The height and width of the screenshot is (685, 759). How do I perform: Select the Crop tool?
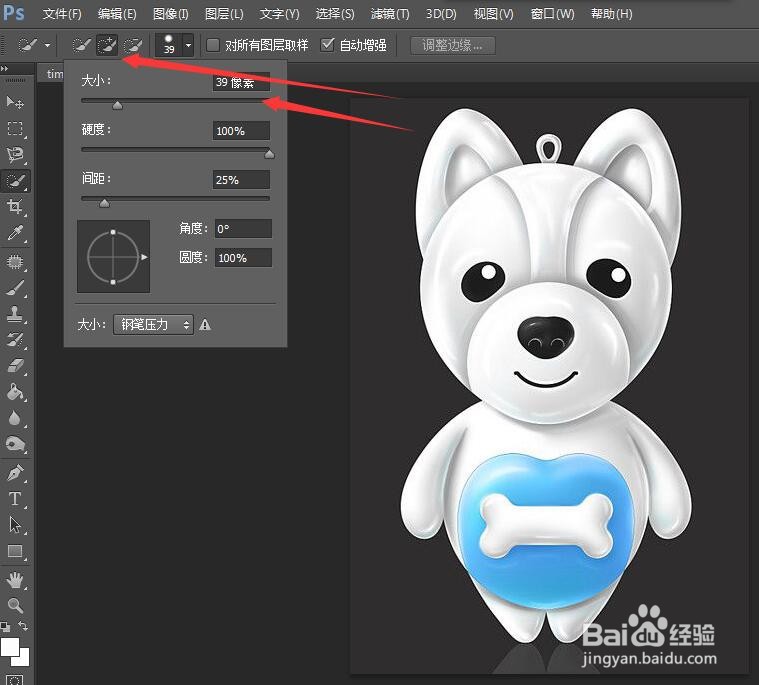pyautogui.click(x=15, y=207)
